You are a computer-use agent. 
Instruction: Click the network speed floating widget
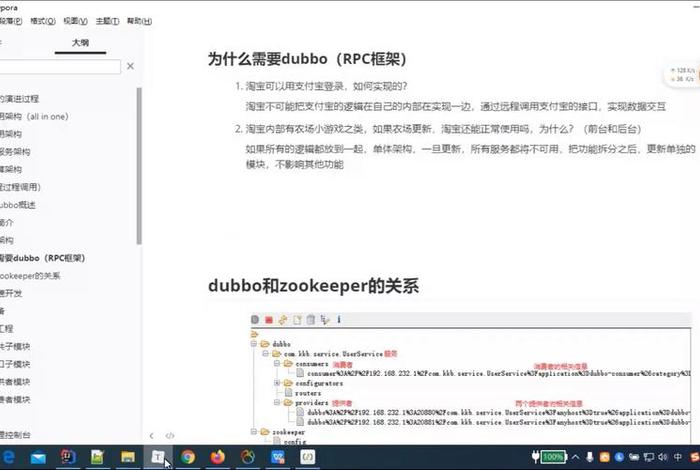click(x=682, y=75)
